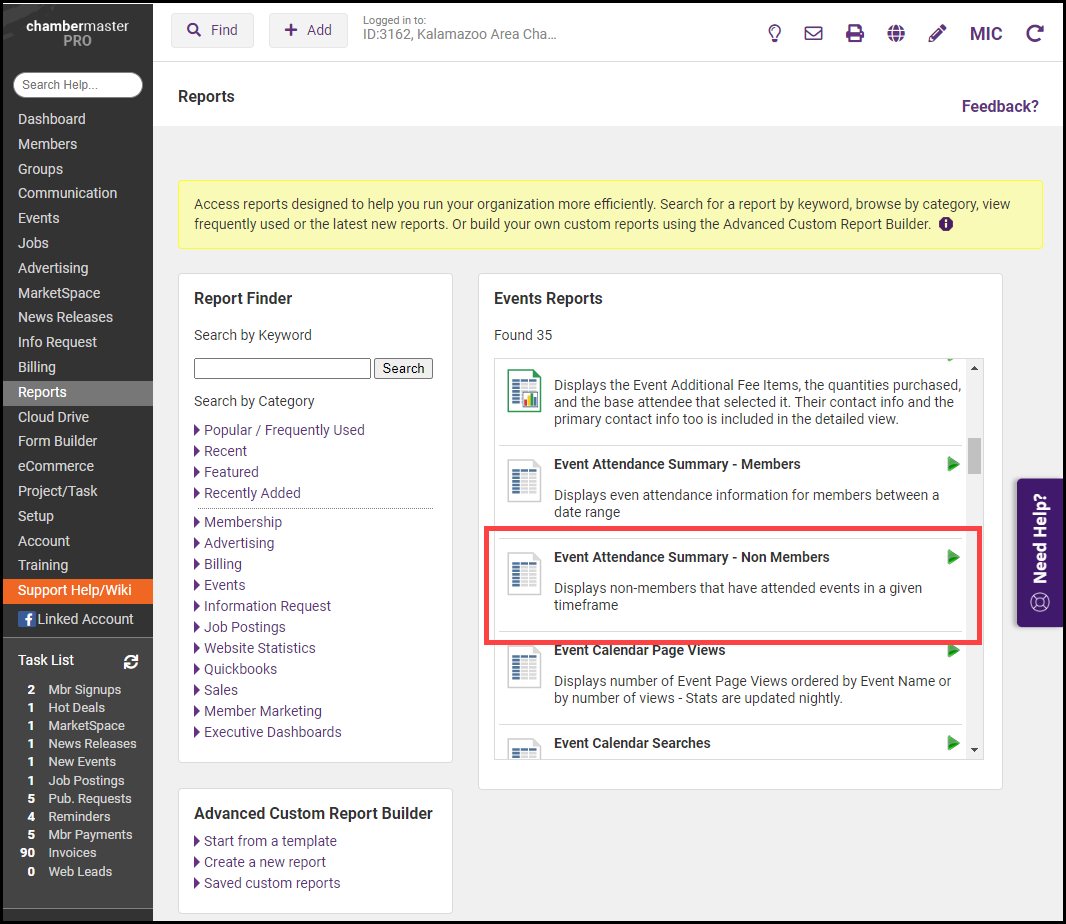Click the lightbulb icon in top toolbar
Screen dimensions: 1066x924
[774, 33]
